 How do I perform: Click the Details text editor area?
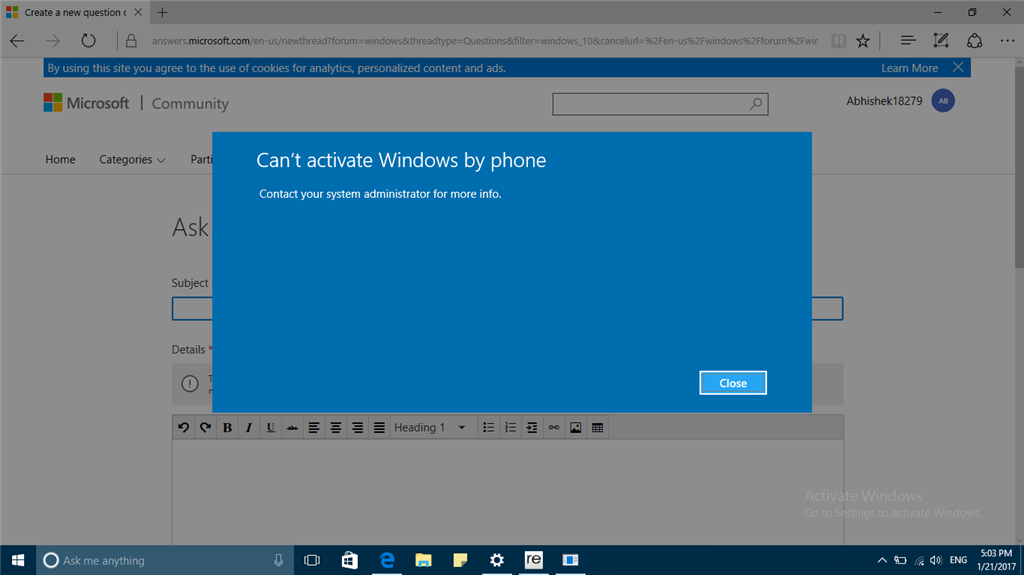(x=507, y=492)
